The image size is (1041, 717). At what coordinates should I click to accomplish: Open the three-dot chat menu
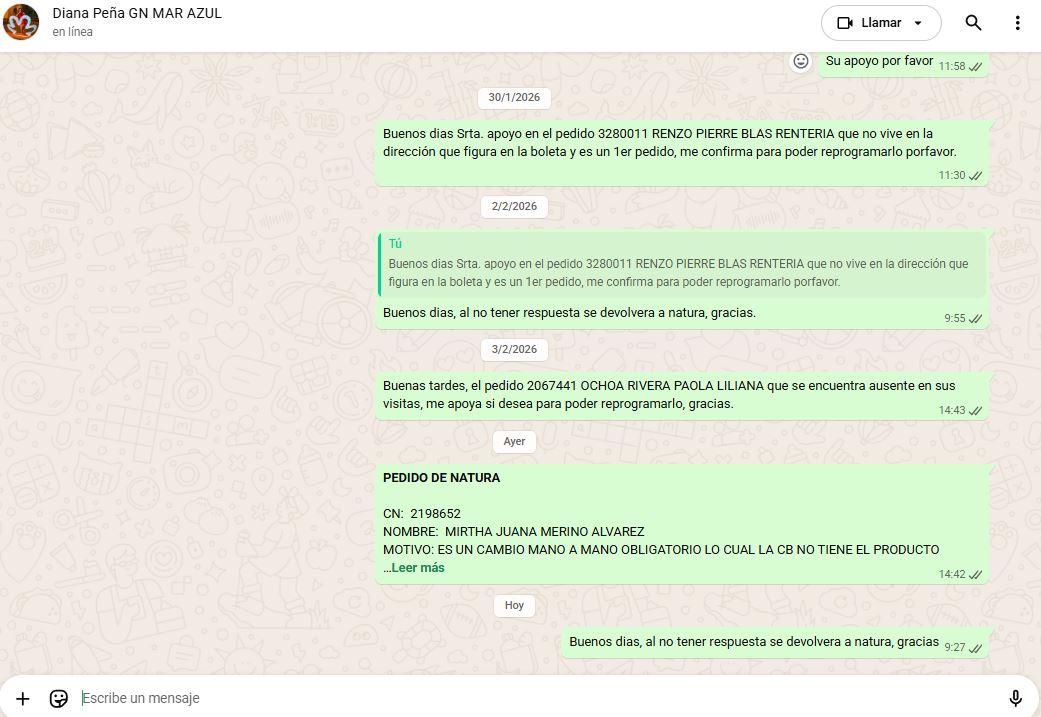pos(1018,23)
